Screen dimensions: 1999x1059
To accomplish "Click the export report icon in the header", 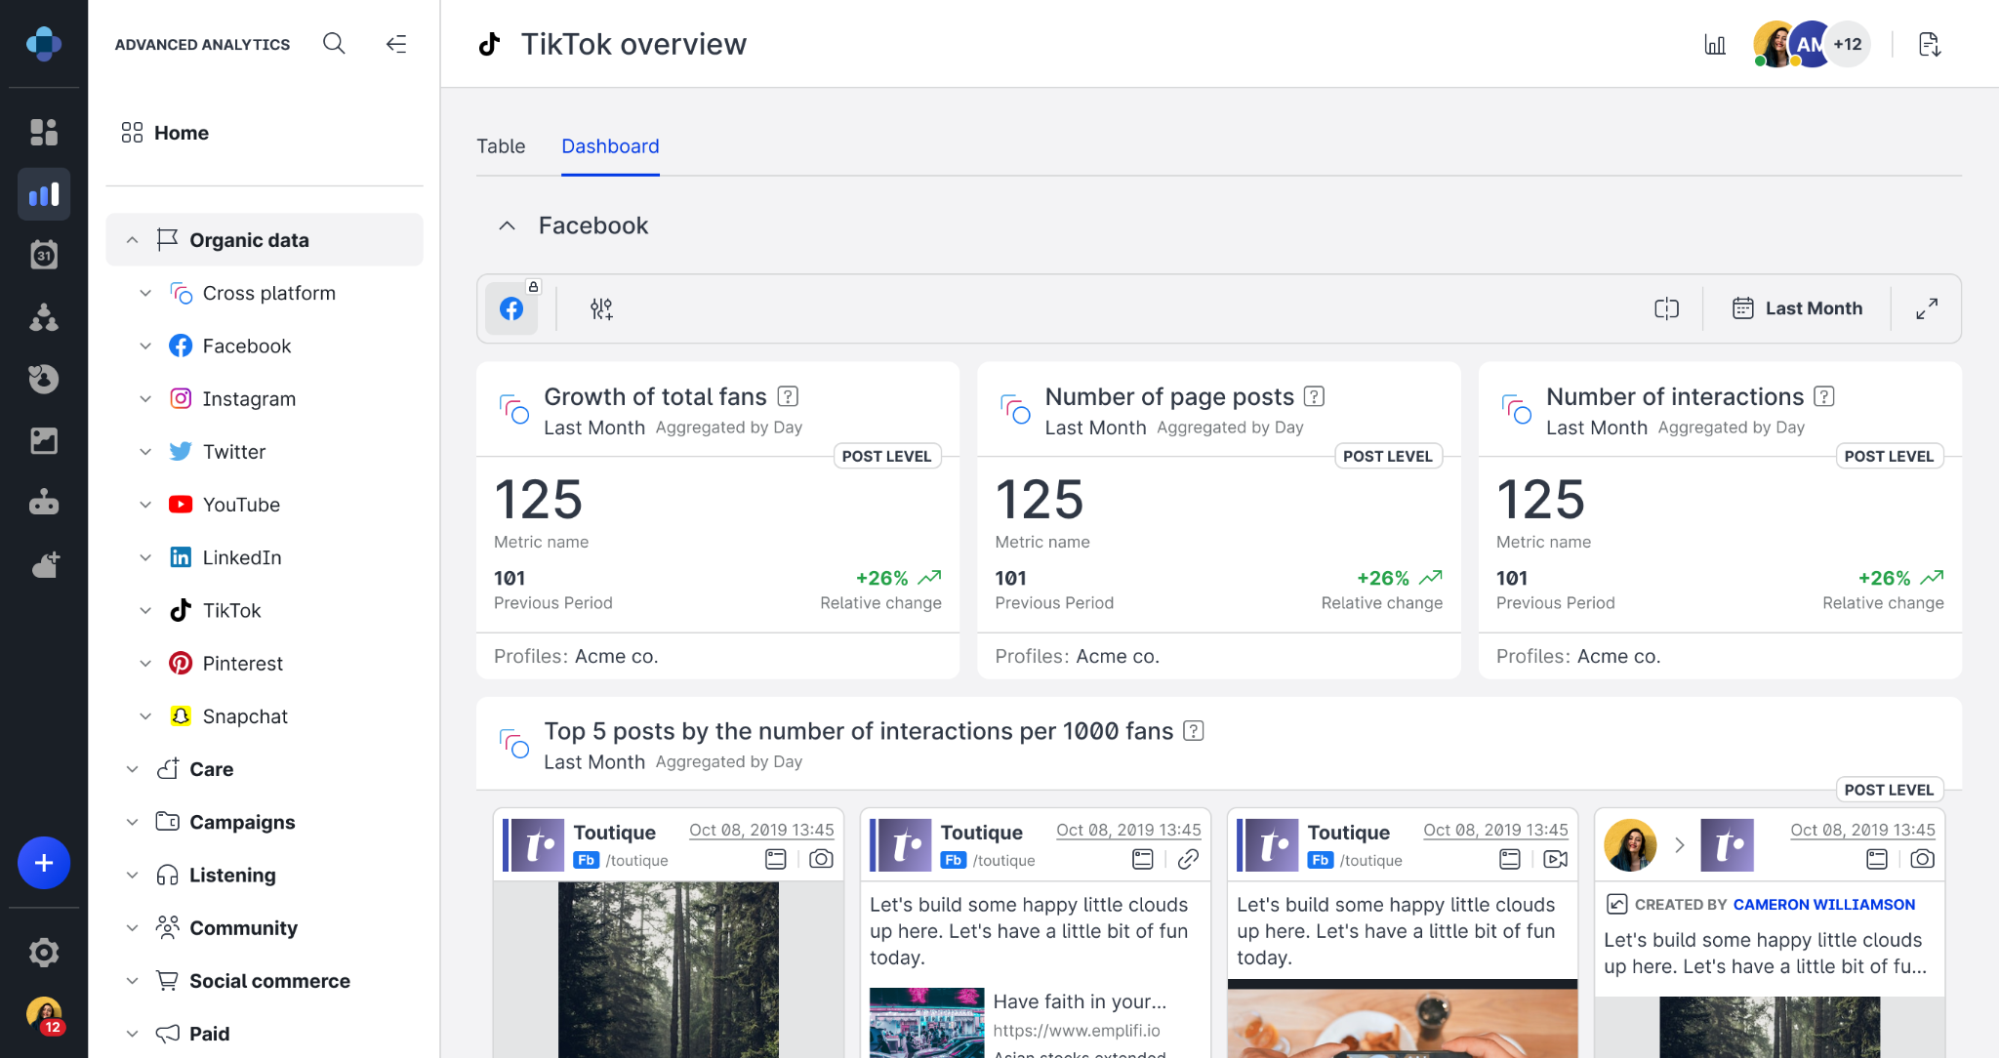I will click(1930, 44).
